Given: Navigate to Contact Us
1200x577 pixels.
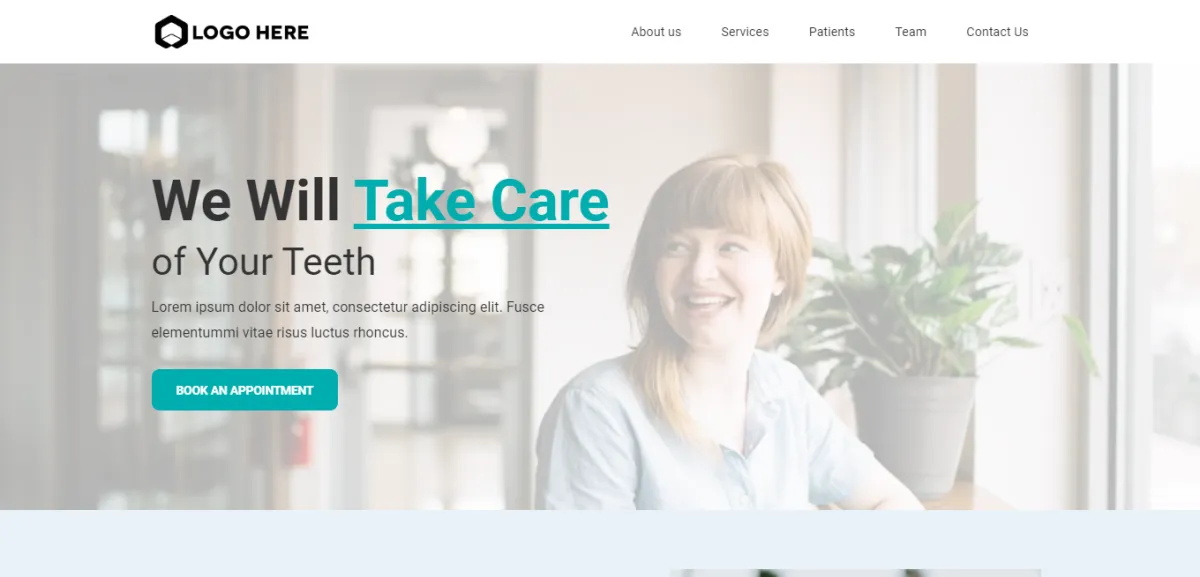Looking at the screenshot, I should coord(997,32).
